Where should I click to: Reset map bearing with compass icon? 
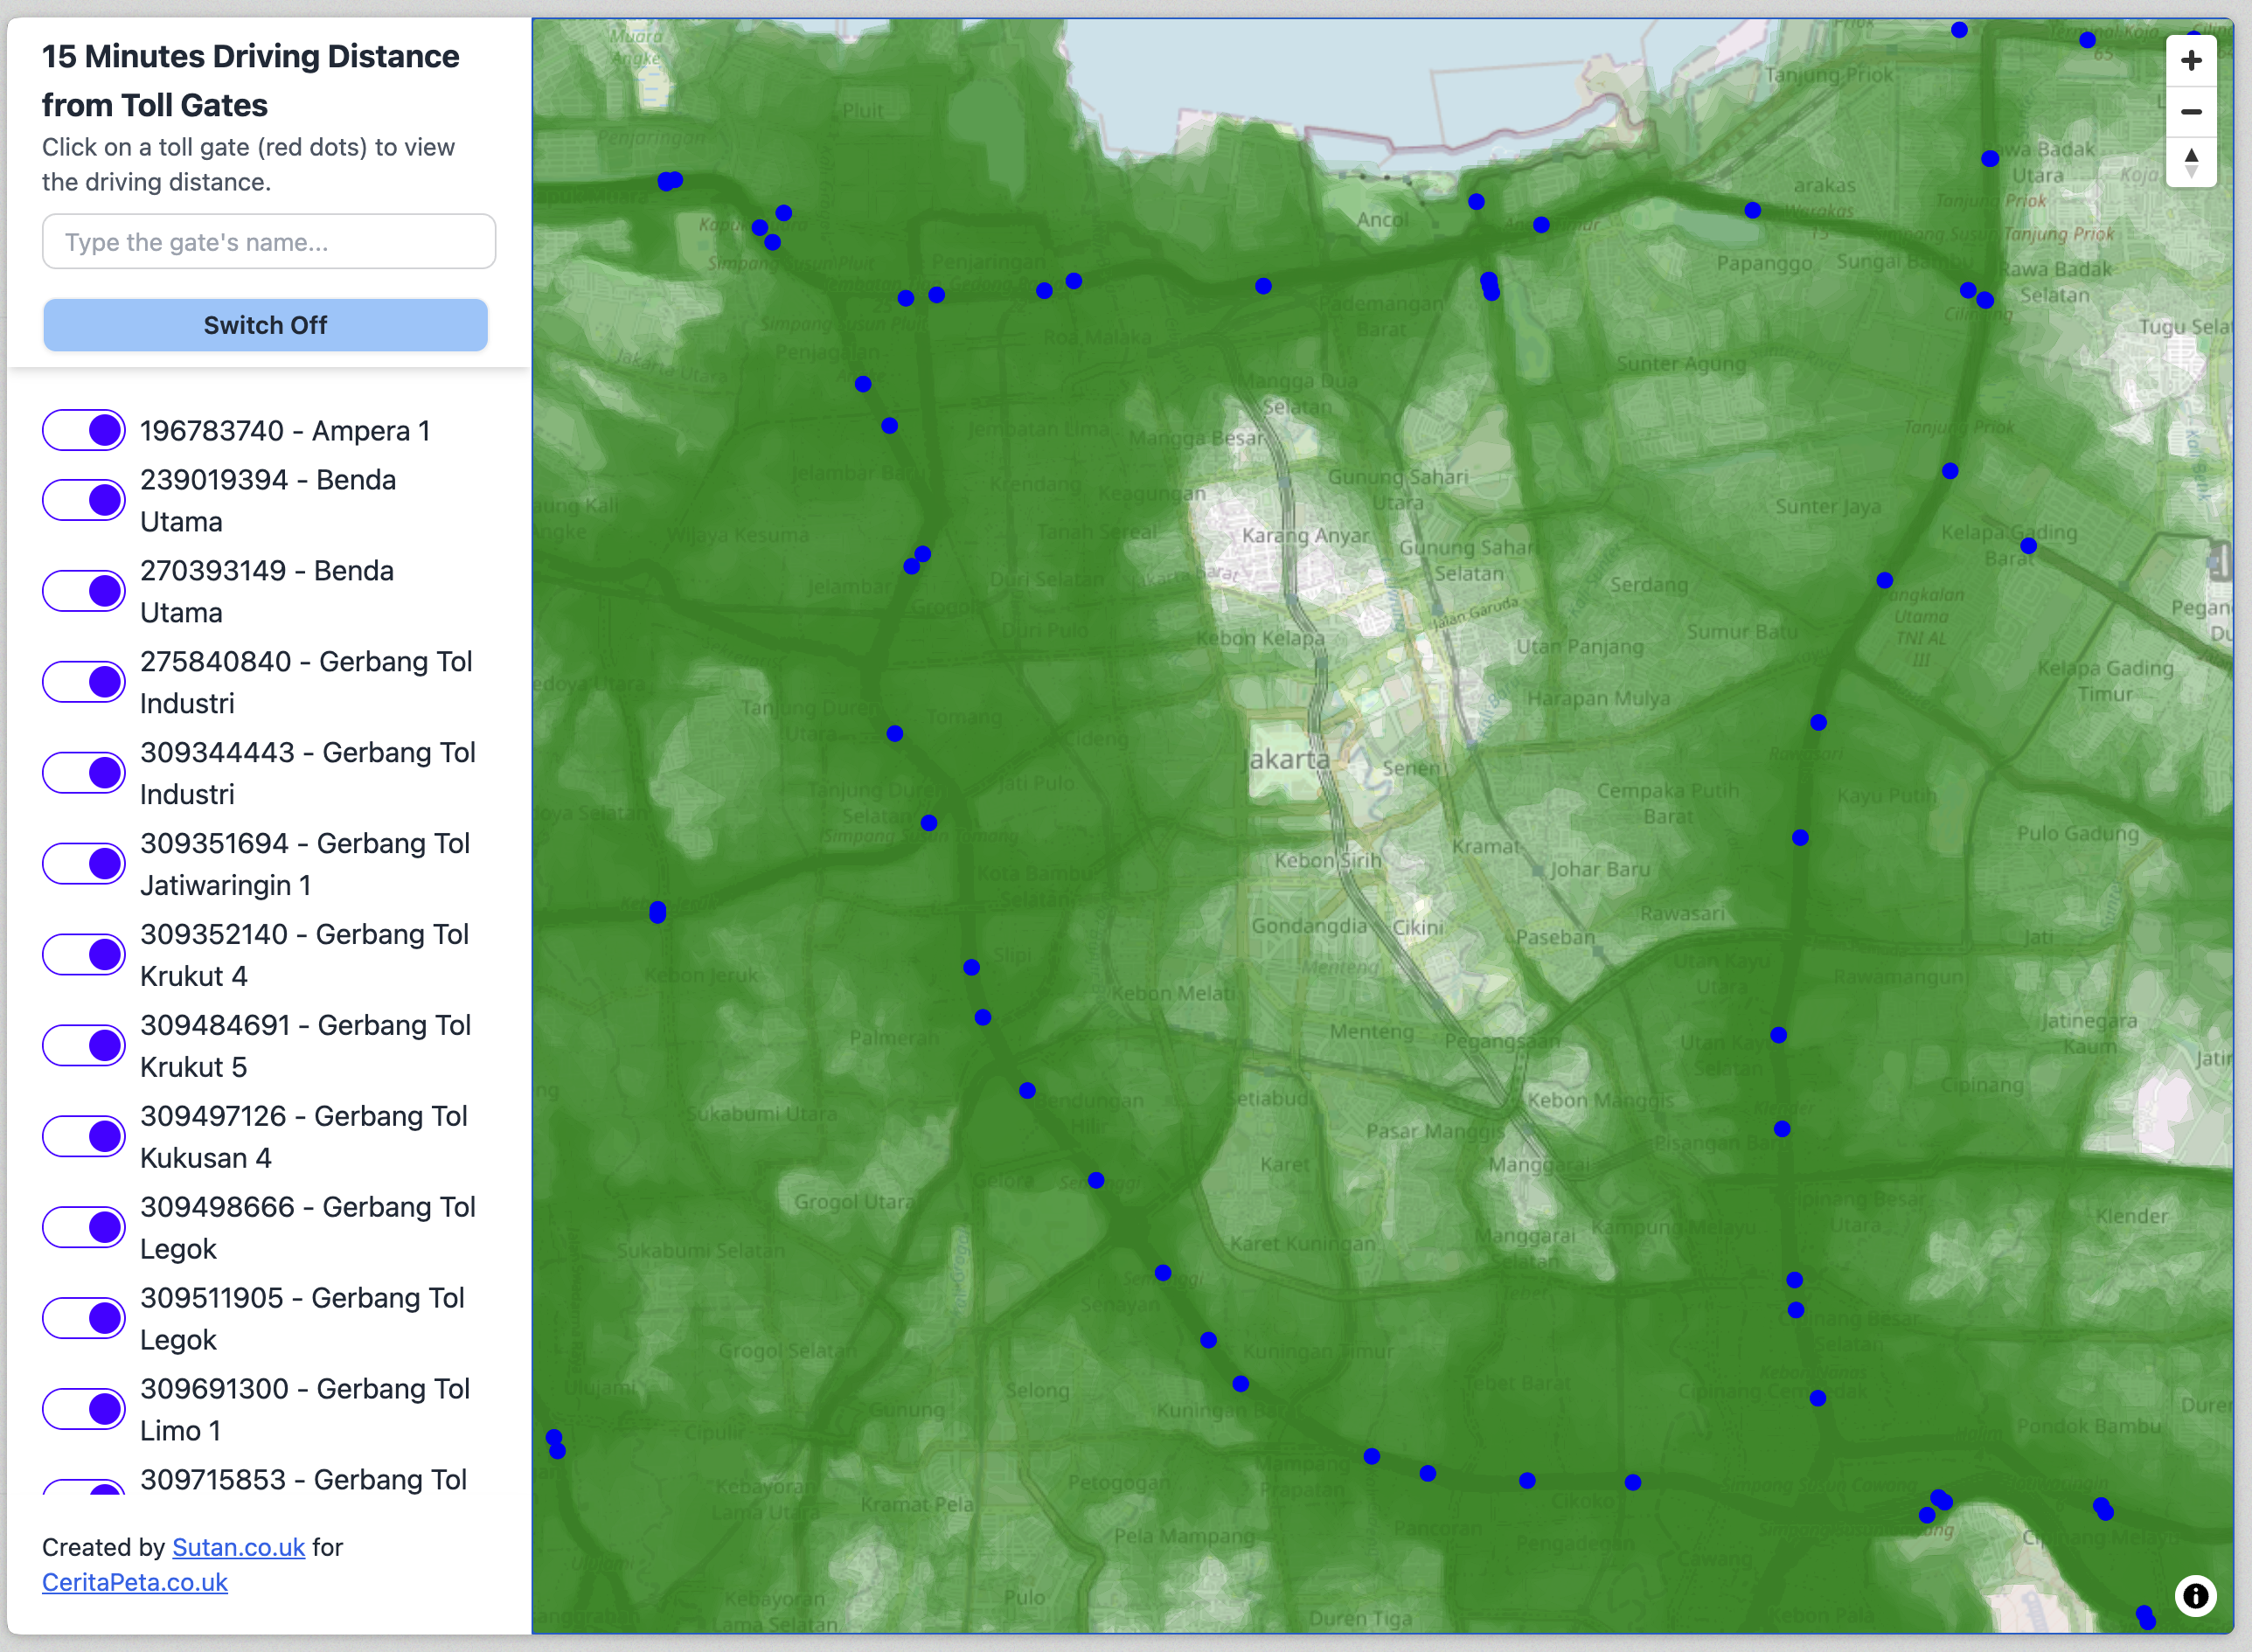(2190, 162)
